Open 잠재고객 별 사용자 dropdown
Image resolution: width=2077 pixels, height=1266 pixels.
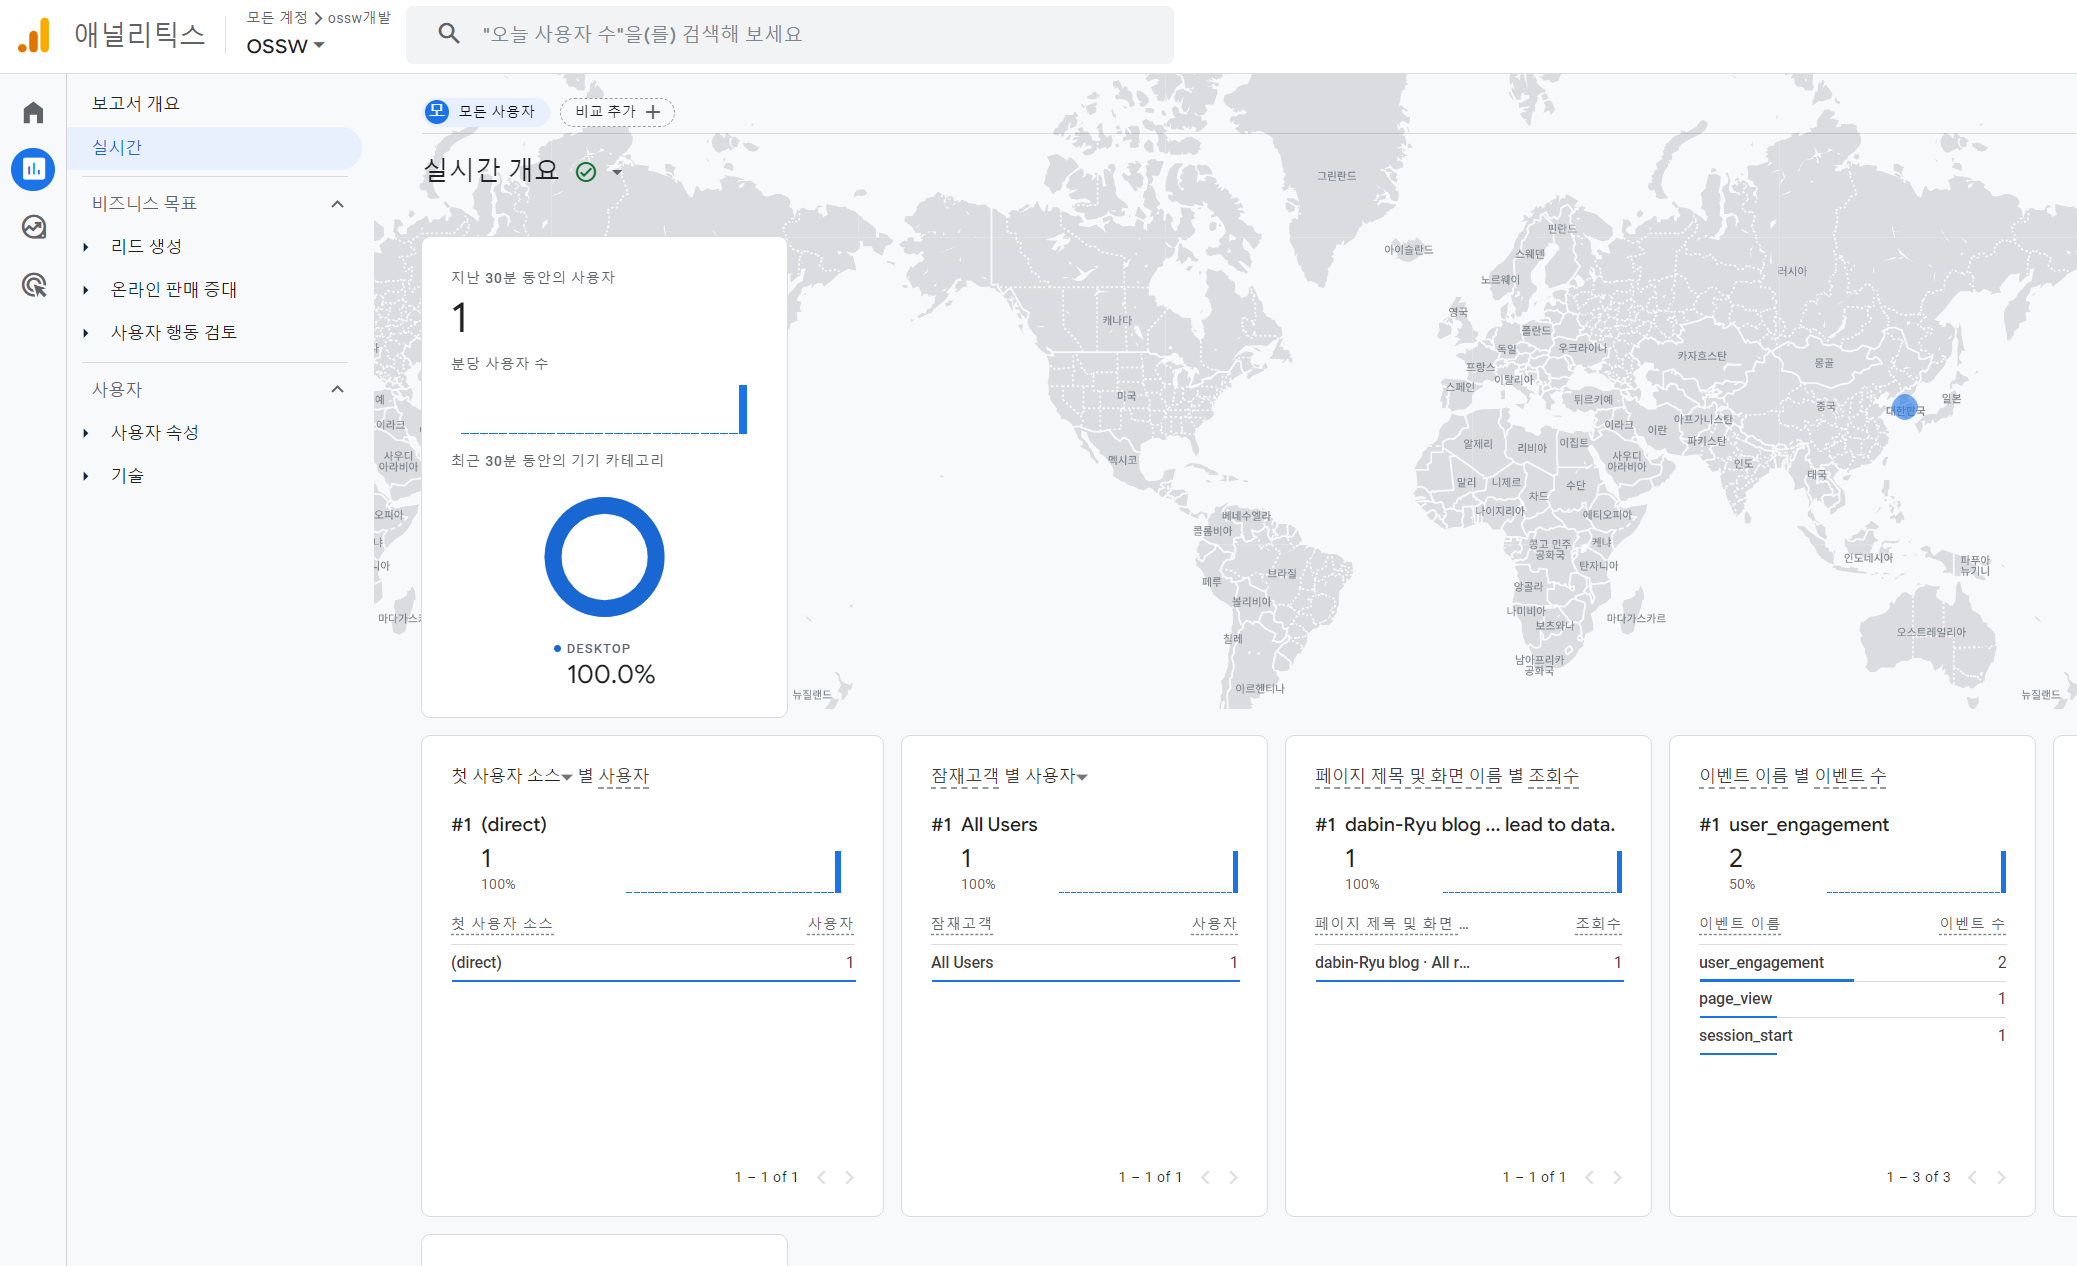[1082, 777]
